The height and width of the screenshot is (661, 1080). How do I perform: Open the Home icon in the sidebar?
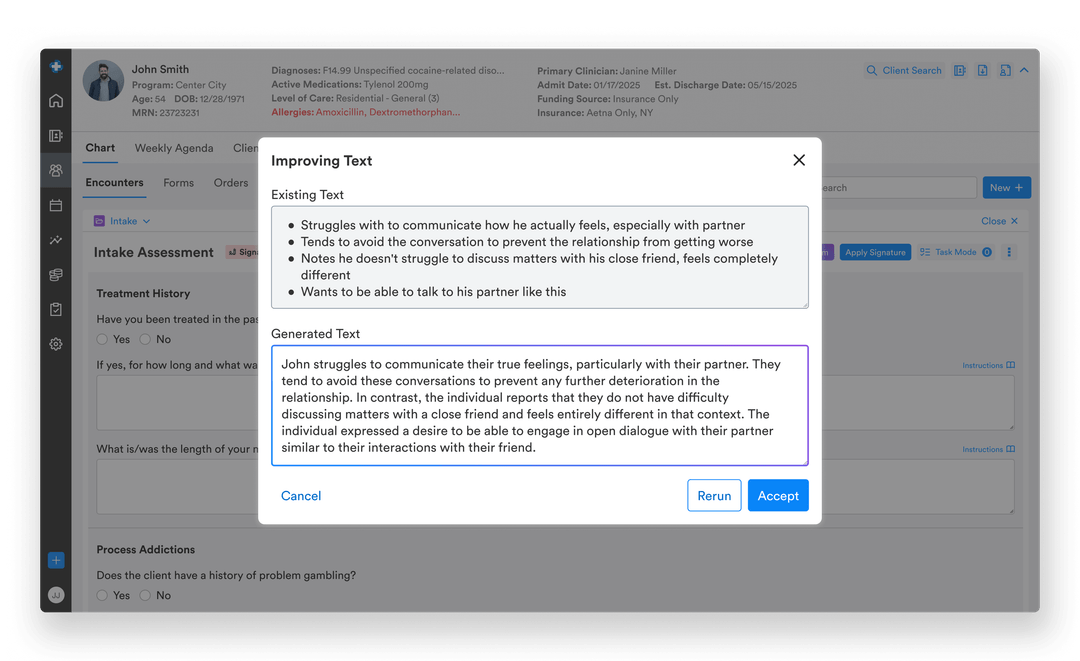[x=56, y=101]
